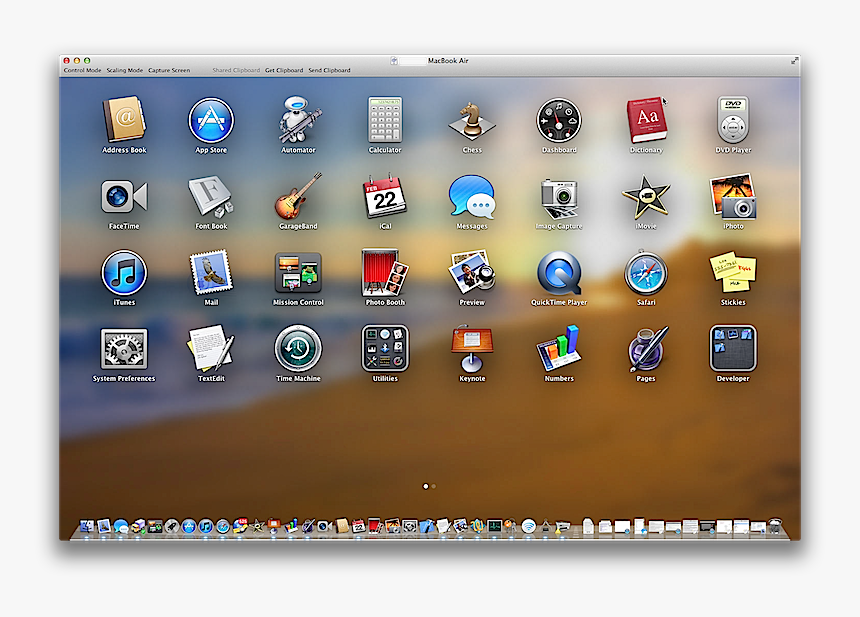
Task: Open iPhoto in the Launchpad grid
Action: coord(733,196)
